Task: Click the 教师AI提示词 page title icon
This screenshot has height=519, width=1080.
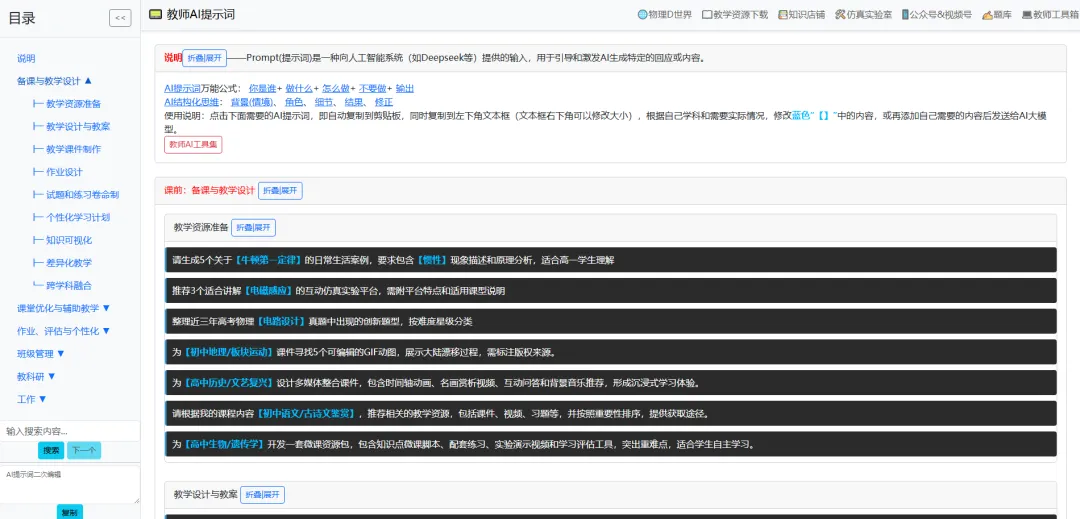Action: (156, 14)
